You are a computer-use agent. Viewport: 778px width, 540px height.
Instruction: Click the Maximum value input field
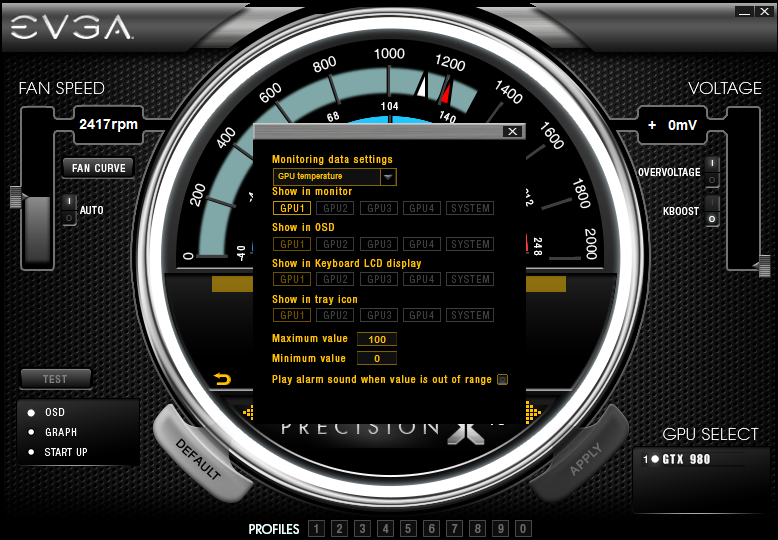[377, 339]
